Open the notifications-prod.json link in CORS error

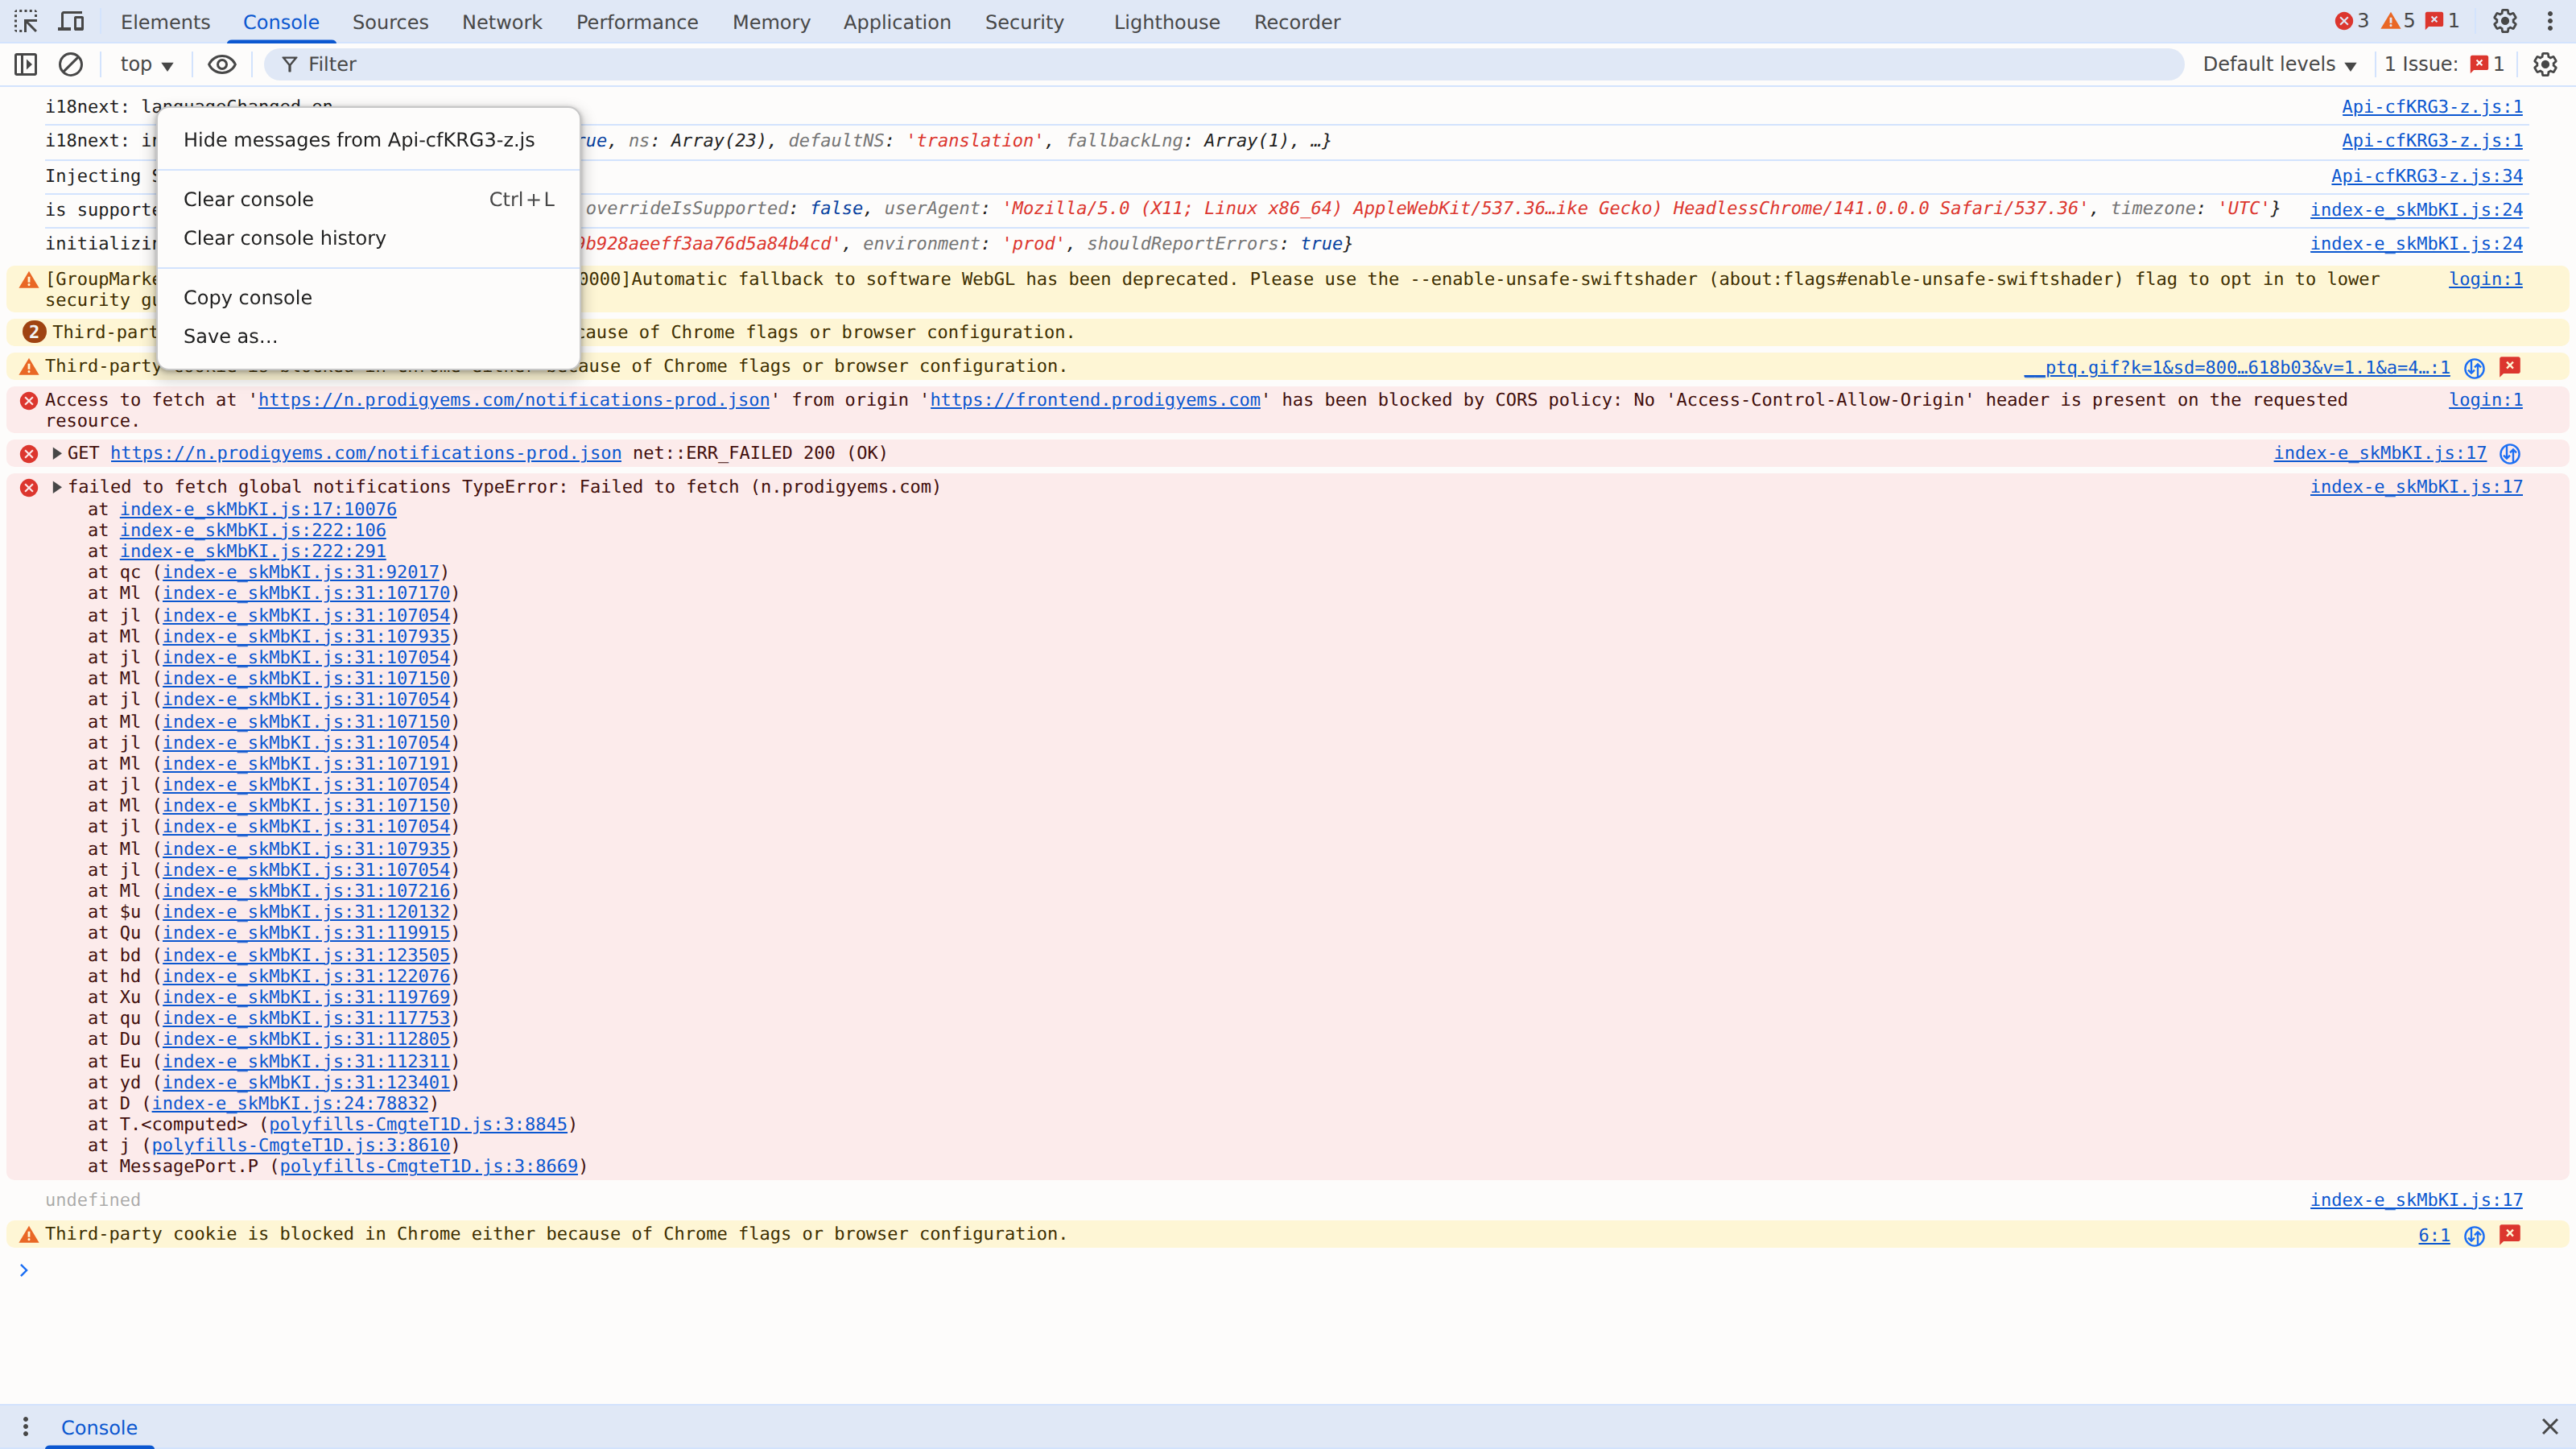(514, 400)
